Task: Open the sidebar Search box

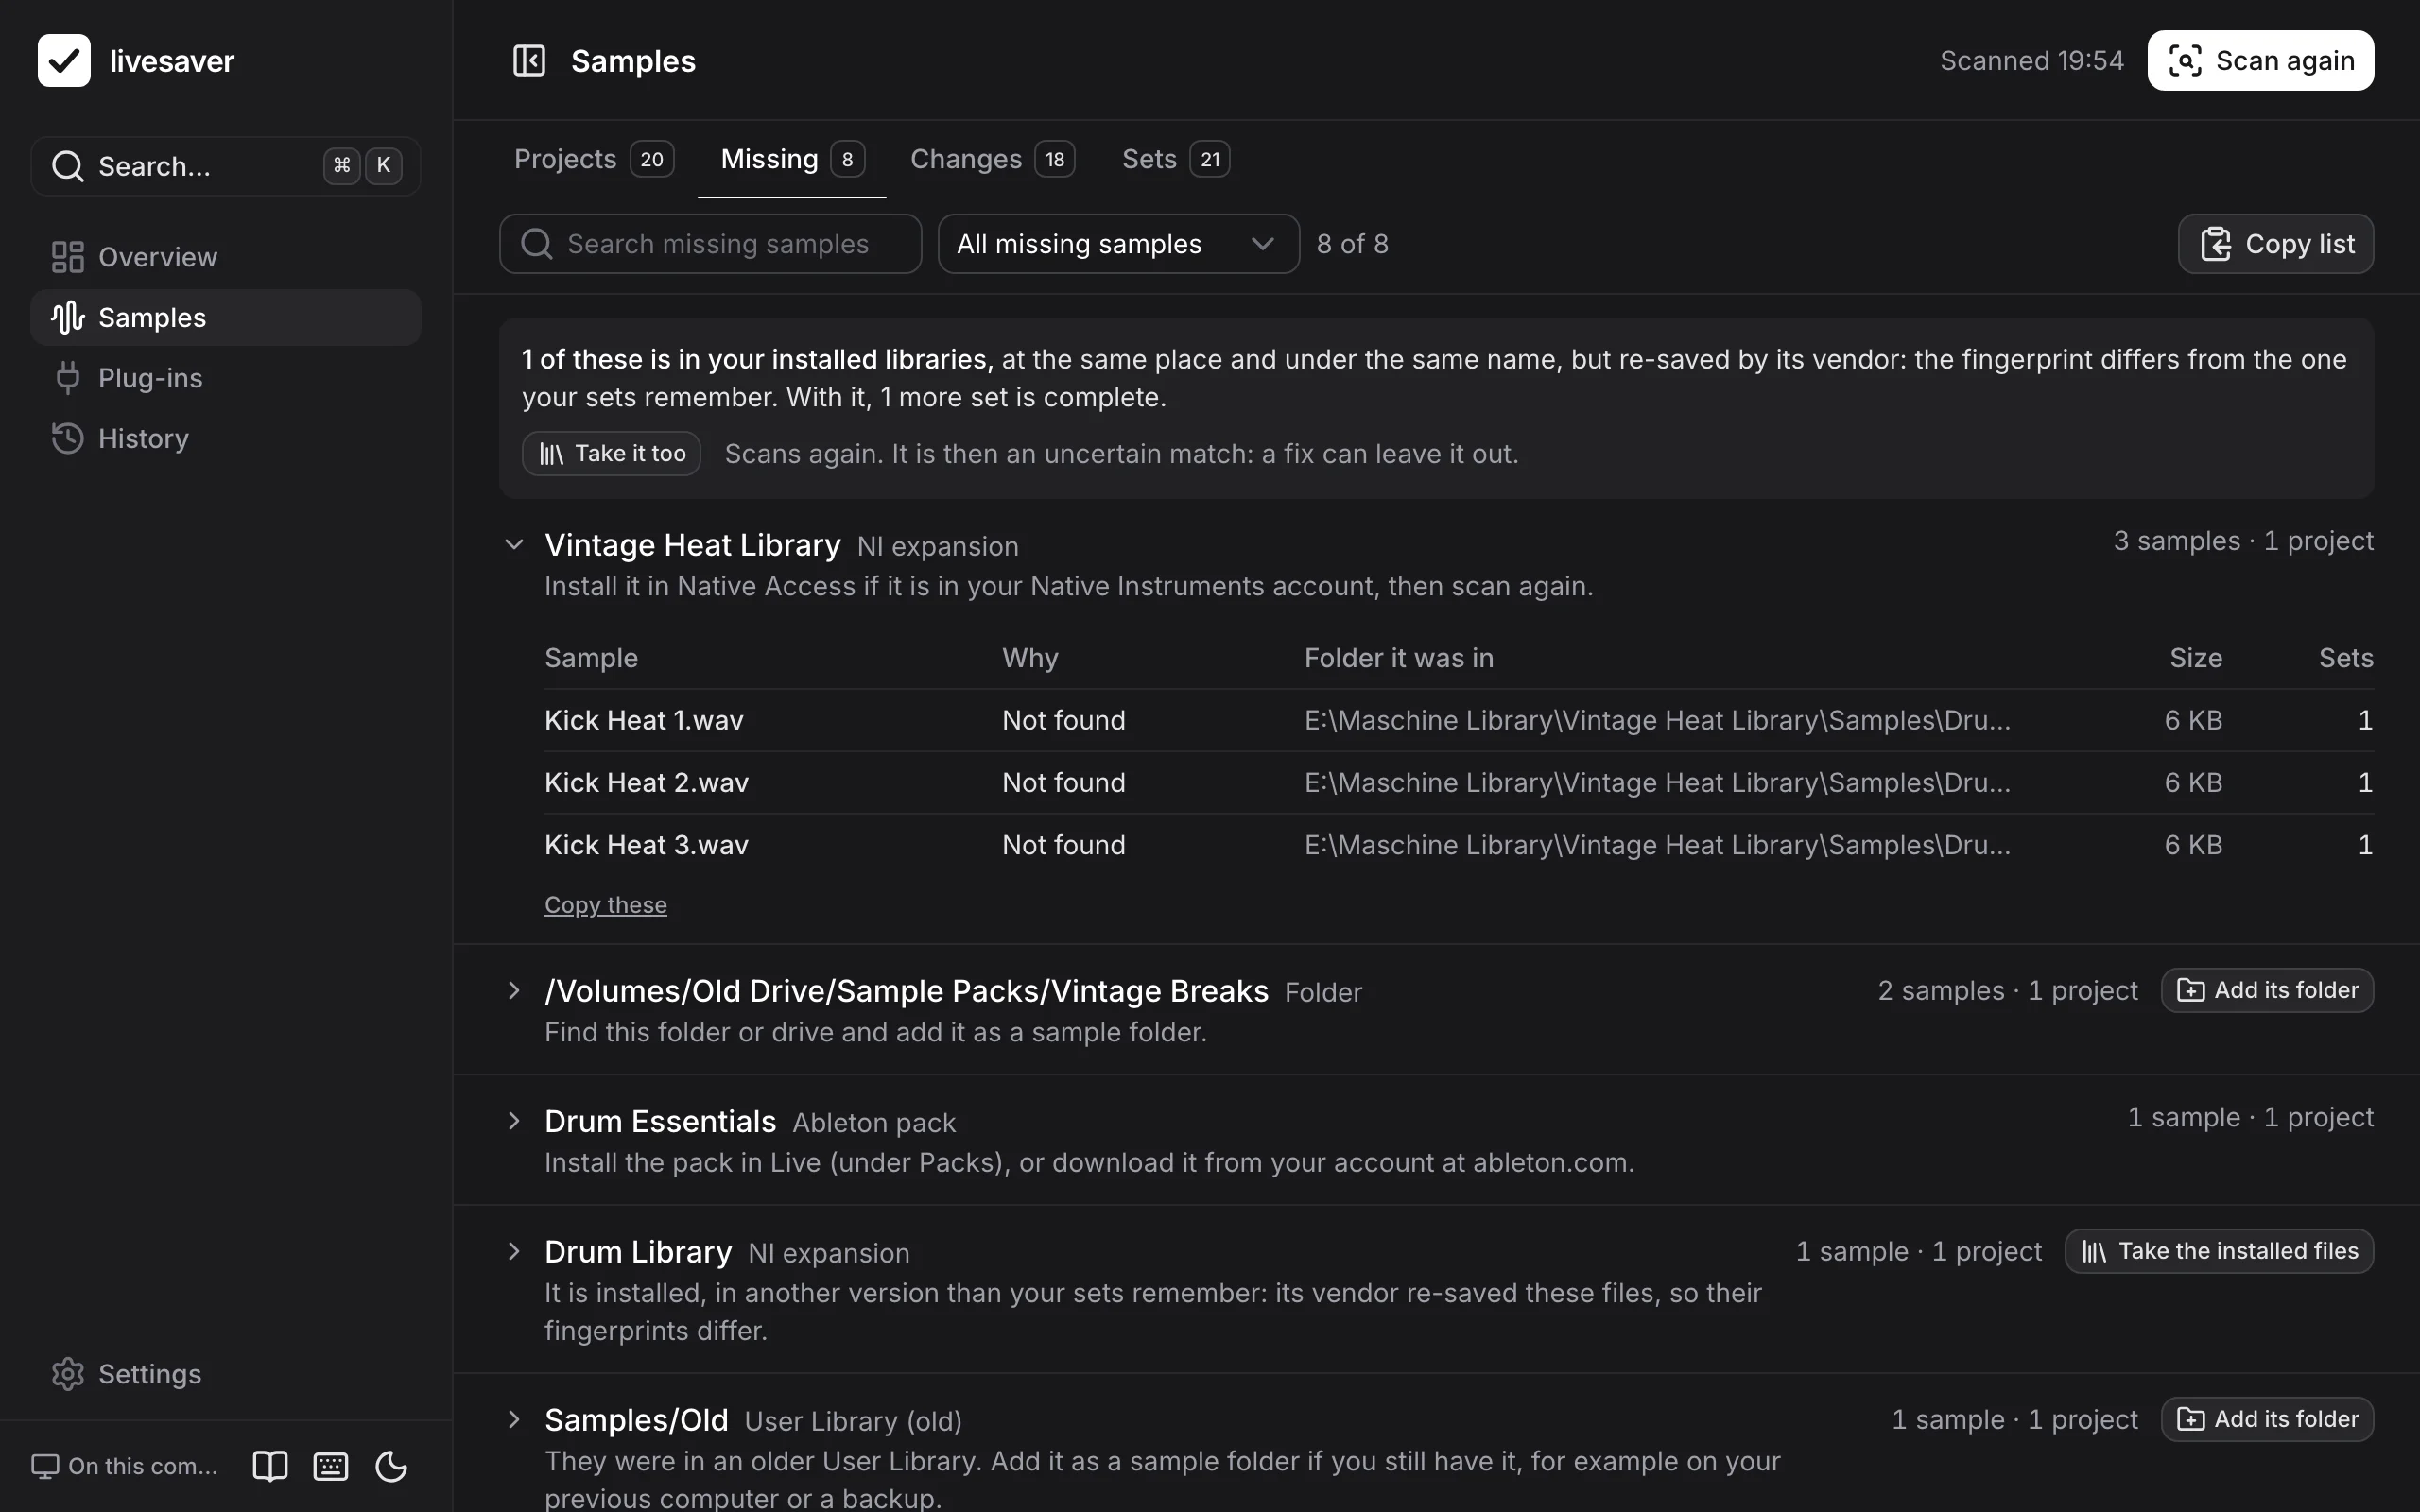Action: (x=226, y=166)
